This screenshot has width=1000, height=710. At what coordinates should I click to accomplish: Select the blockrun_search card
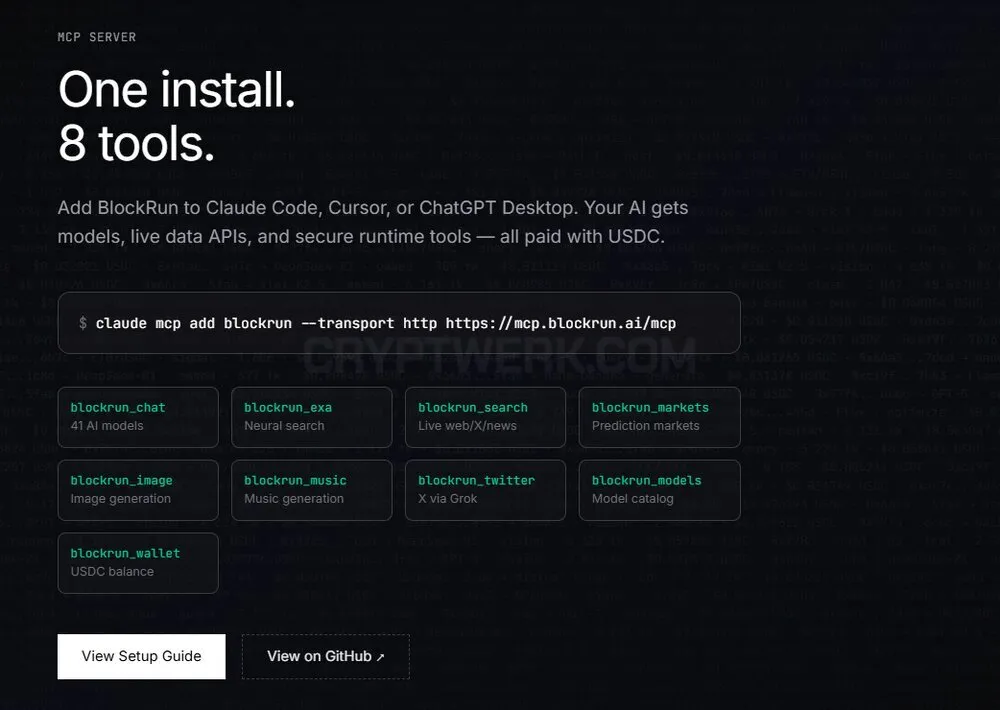[x=485, y=417]
